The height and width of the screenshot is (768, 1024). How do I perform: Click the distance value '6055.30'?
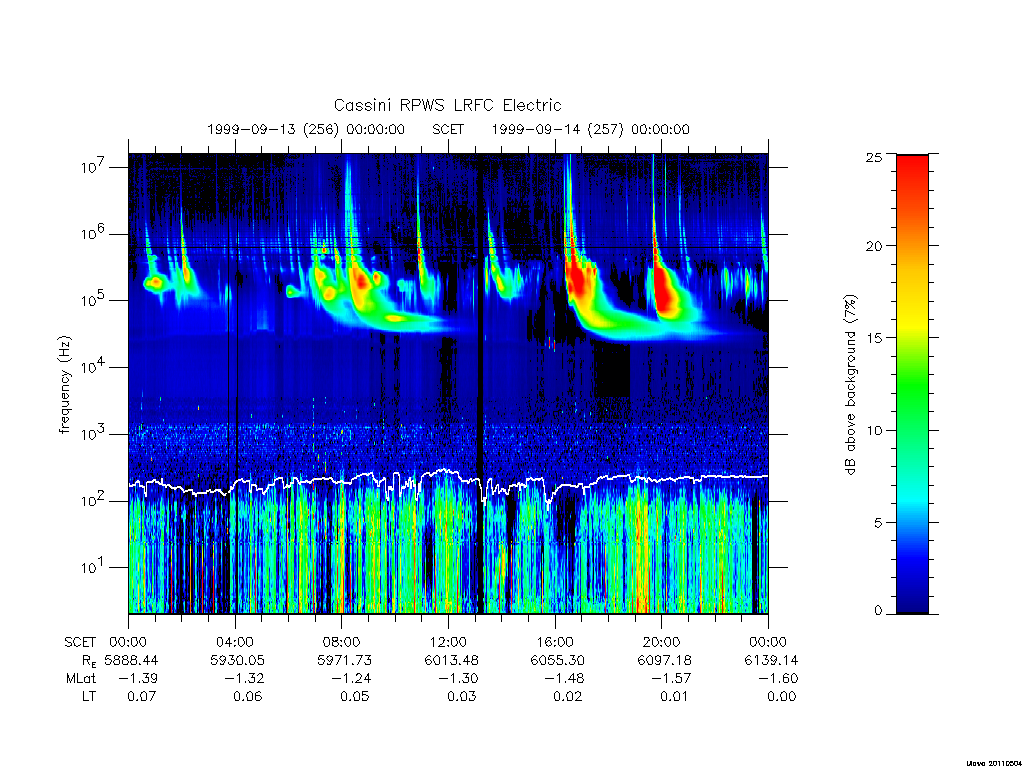[557, 660]
